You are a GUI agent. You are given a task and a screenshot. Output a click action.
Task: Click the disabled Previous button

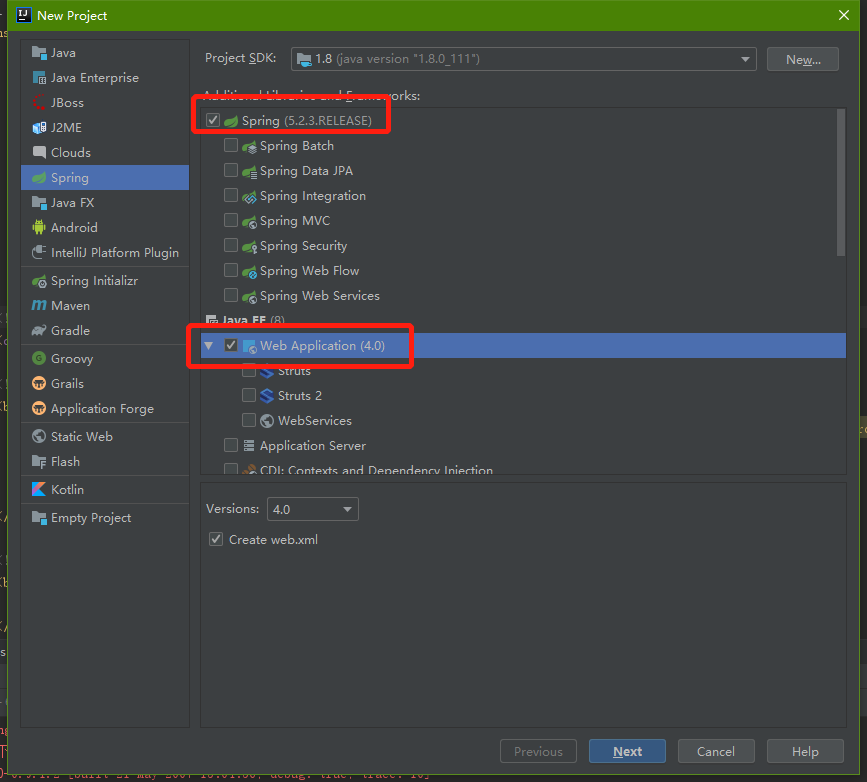pyautogui.click(x=538, y=752)
